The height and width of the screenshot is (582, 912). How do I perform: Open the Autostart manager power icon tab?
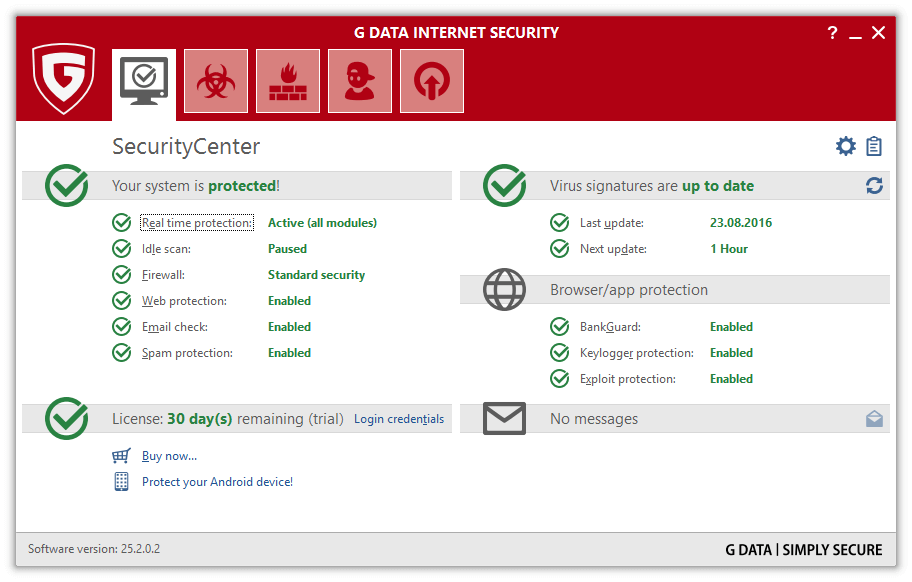pos(432,81)
